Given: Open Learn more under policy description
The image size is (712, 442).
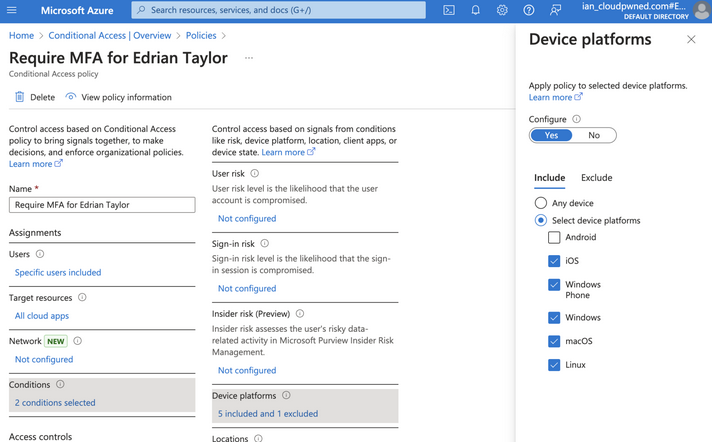Looking at the screenshot, I should tap(35, 164).
